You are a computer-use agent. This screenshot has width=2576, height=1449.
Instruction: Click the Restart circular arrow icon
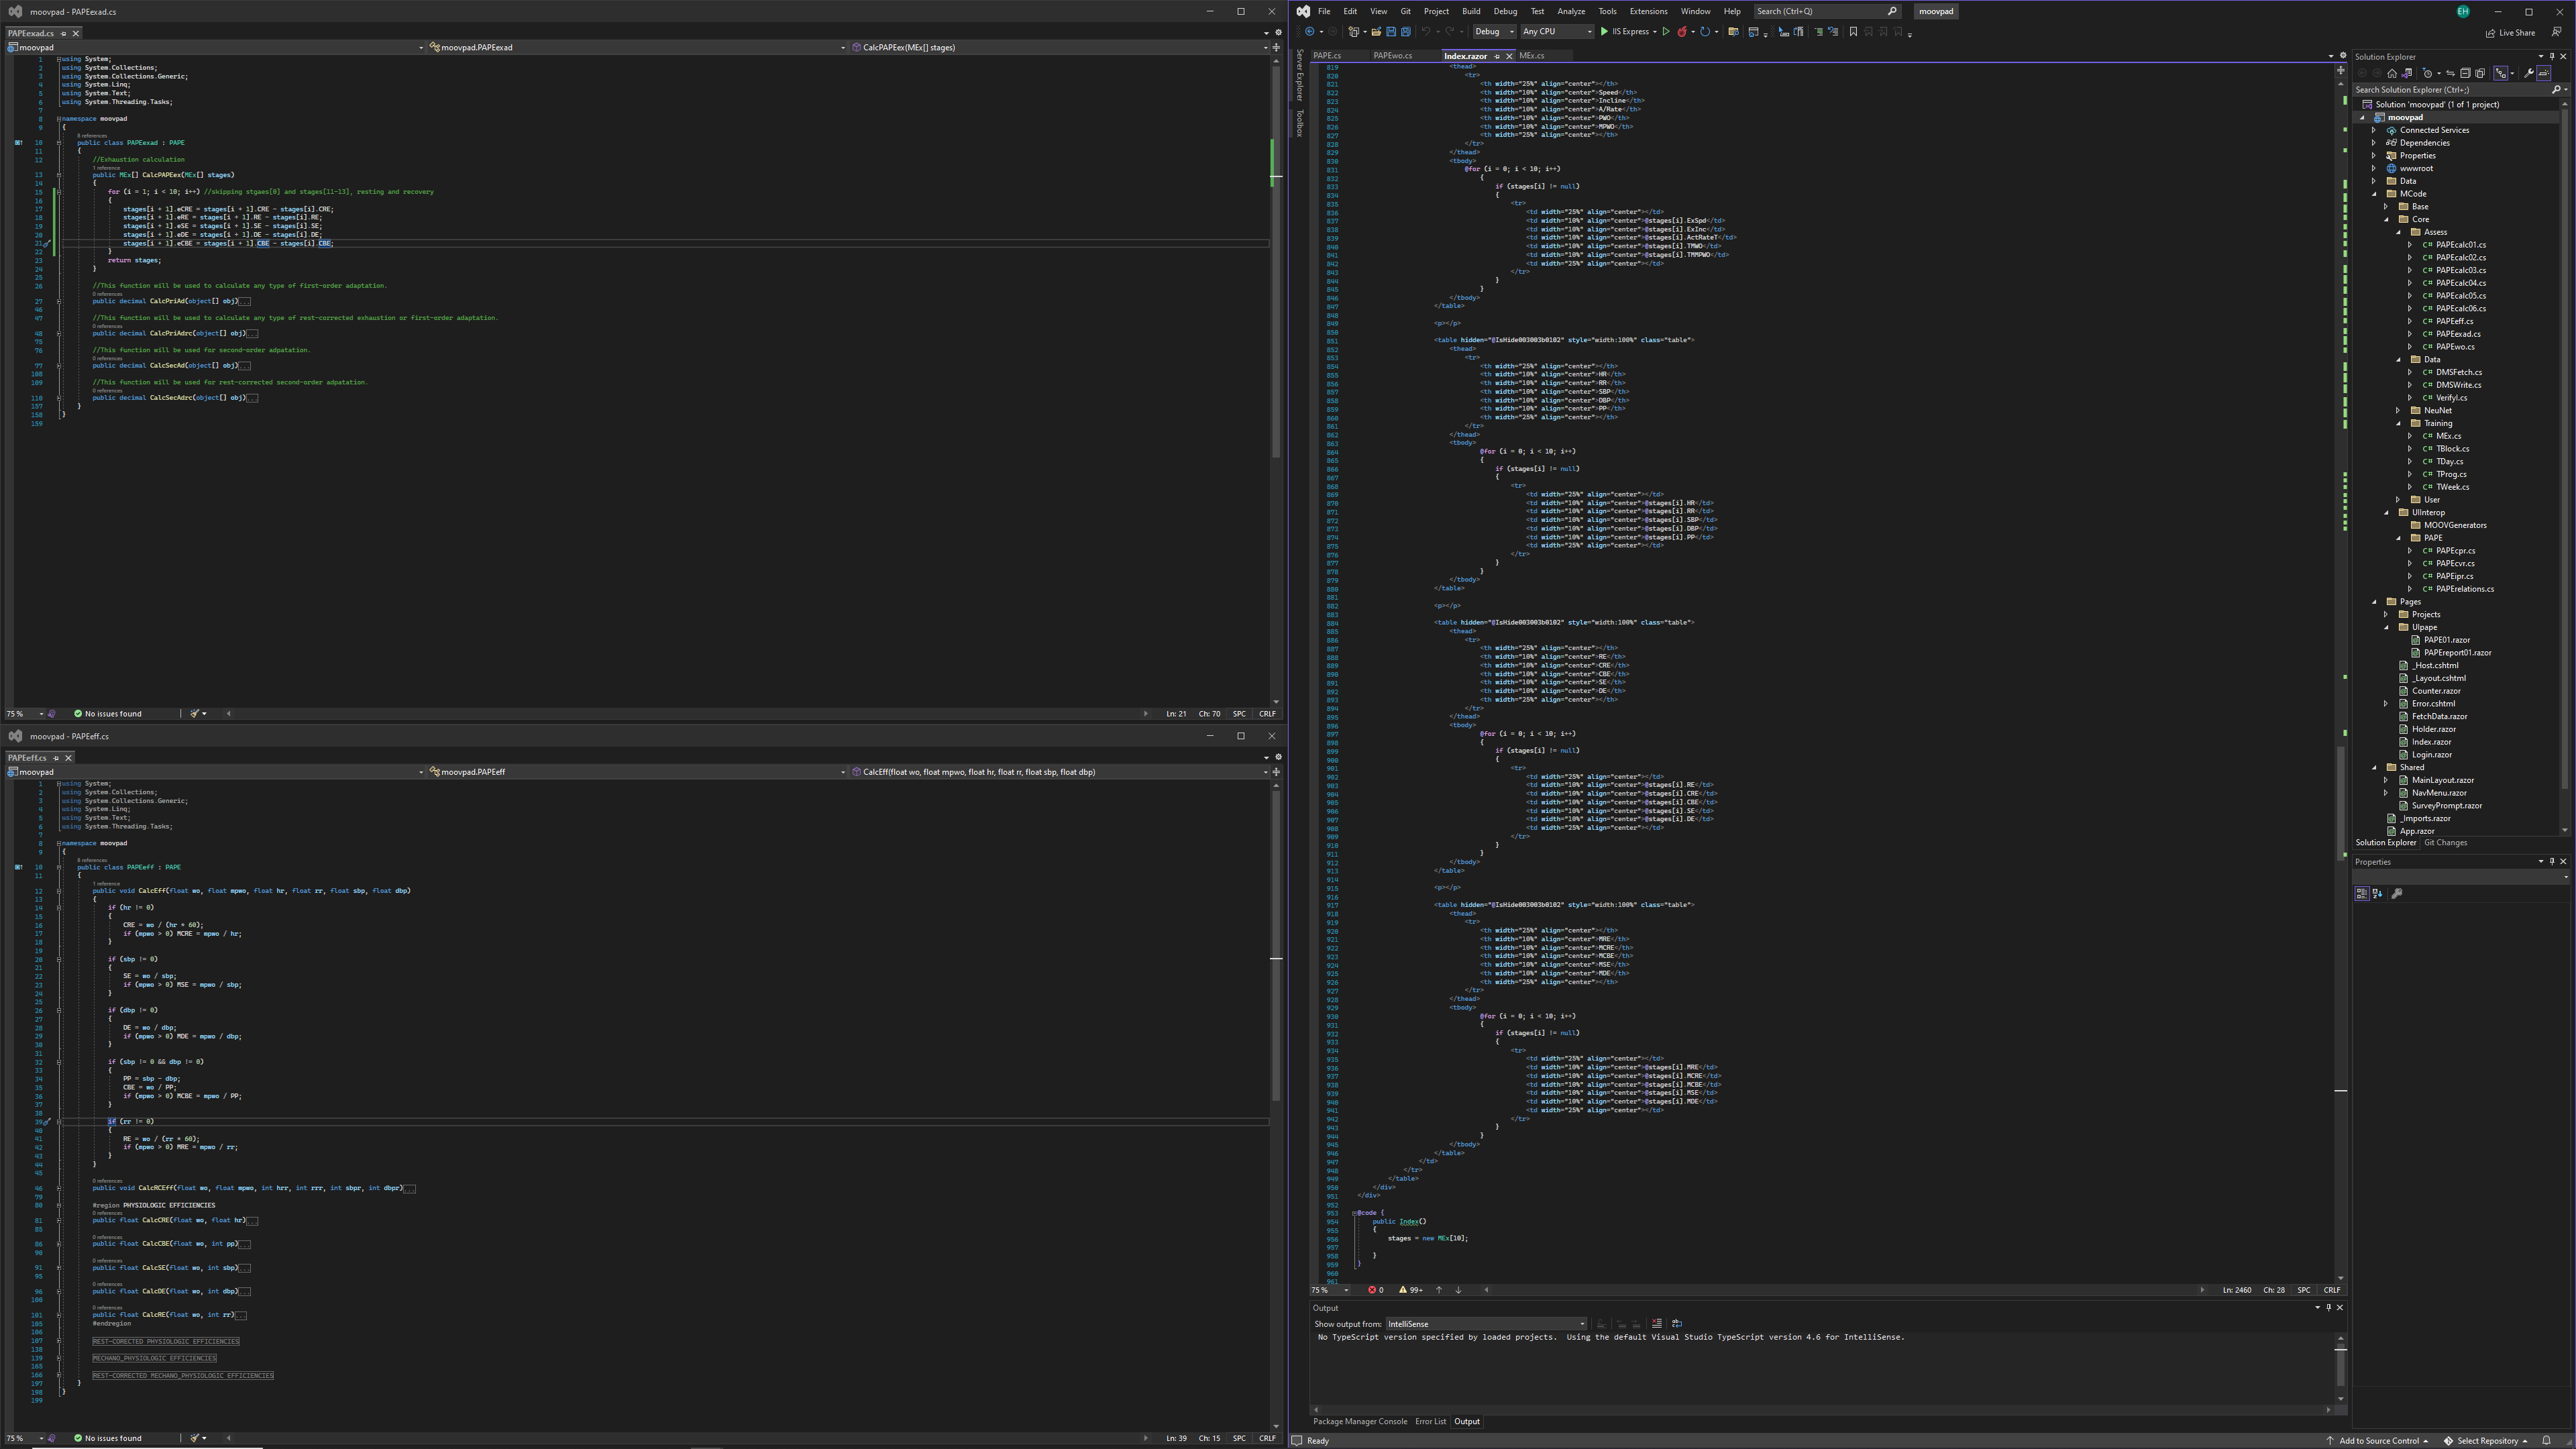(1706, 32)
